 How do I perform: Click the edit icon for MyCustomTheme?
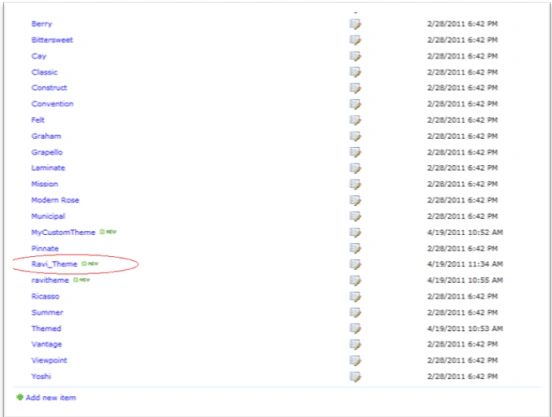[355, 233]
